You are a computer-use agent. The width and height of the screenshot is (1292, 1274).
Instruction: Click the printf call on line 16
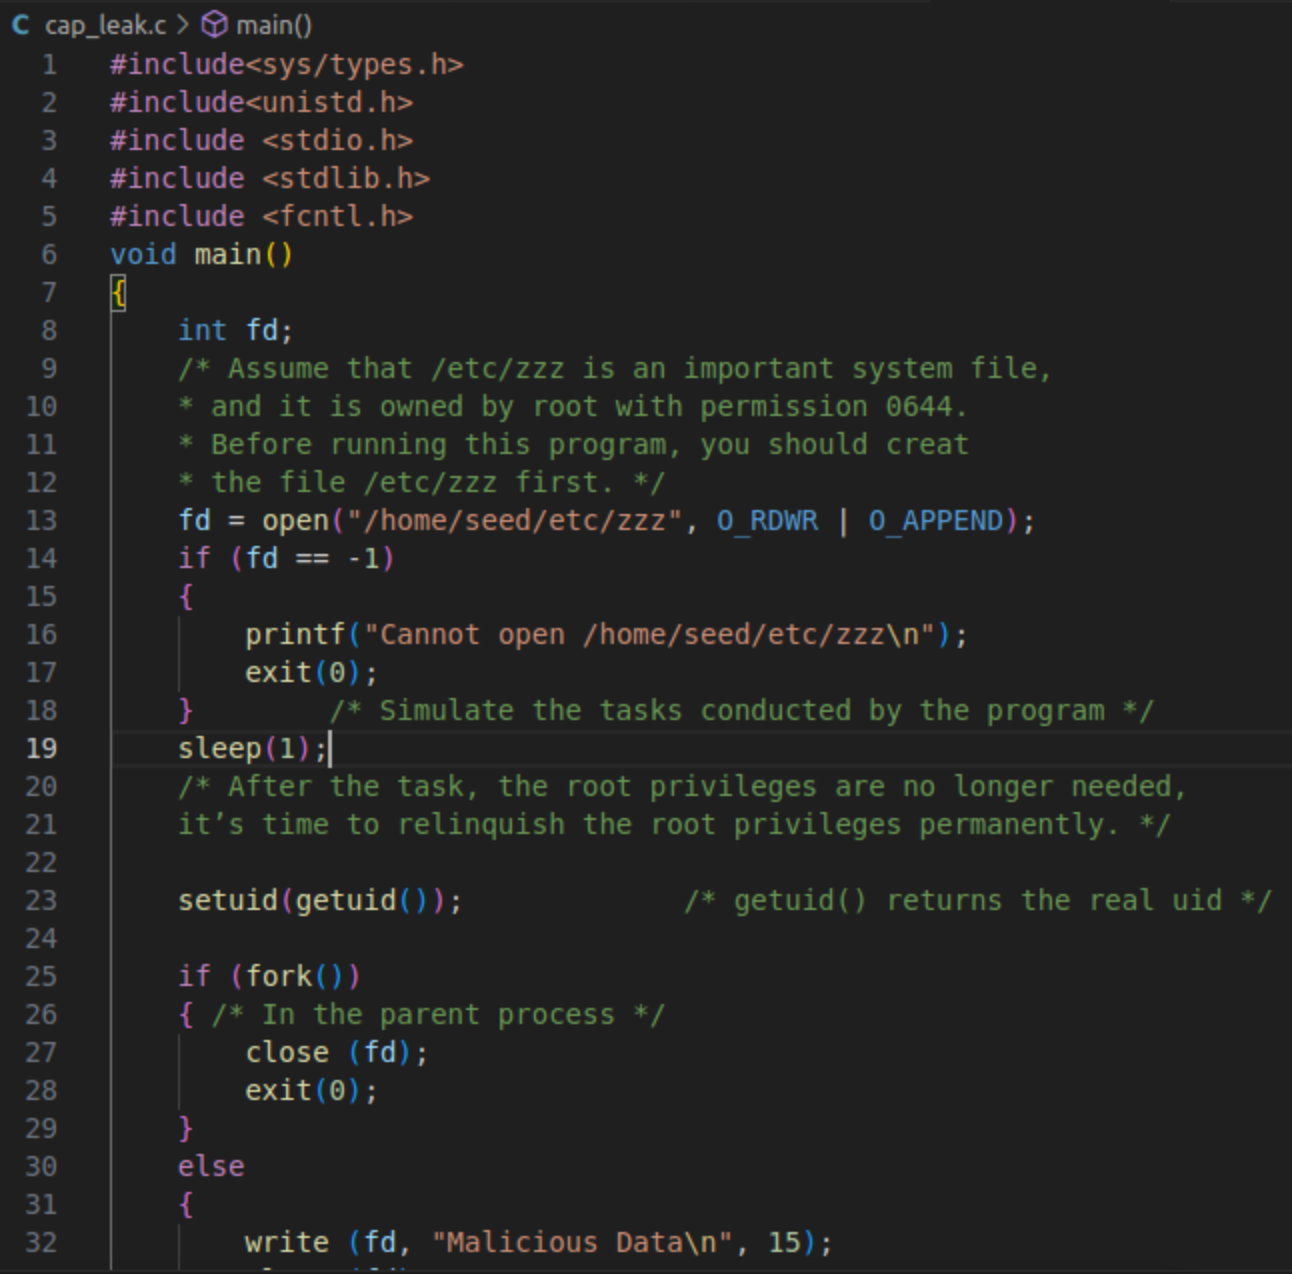pyautogui.click(x=294, y=634)
